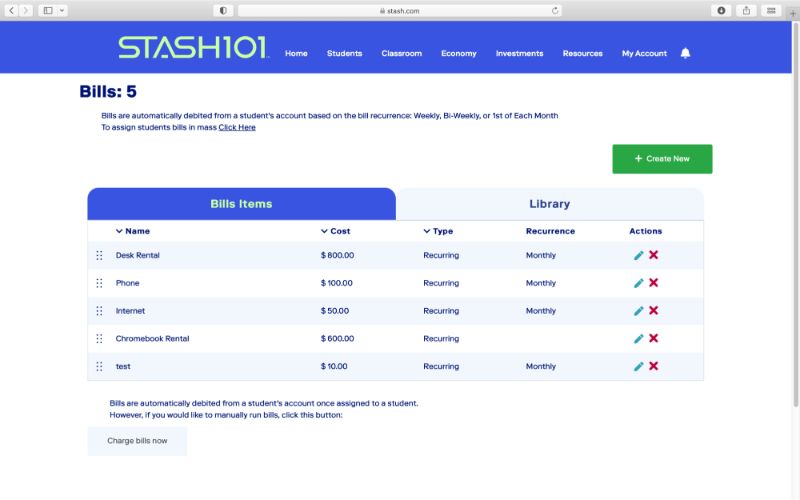Screen dimensions: 800x500
Task: Delete the Phone bill
Action: 654,283
